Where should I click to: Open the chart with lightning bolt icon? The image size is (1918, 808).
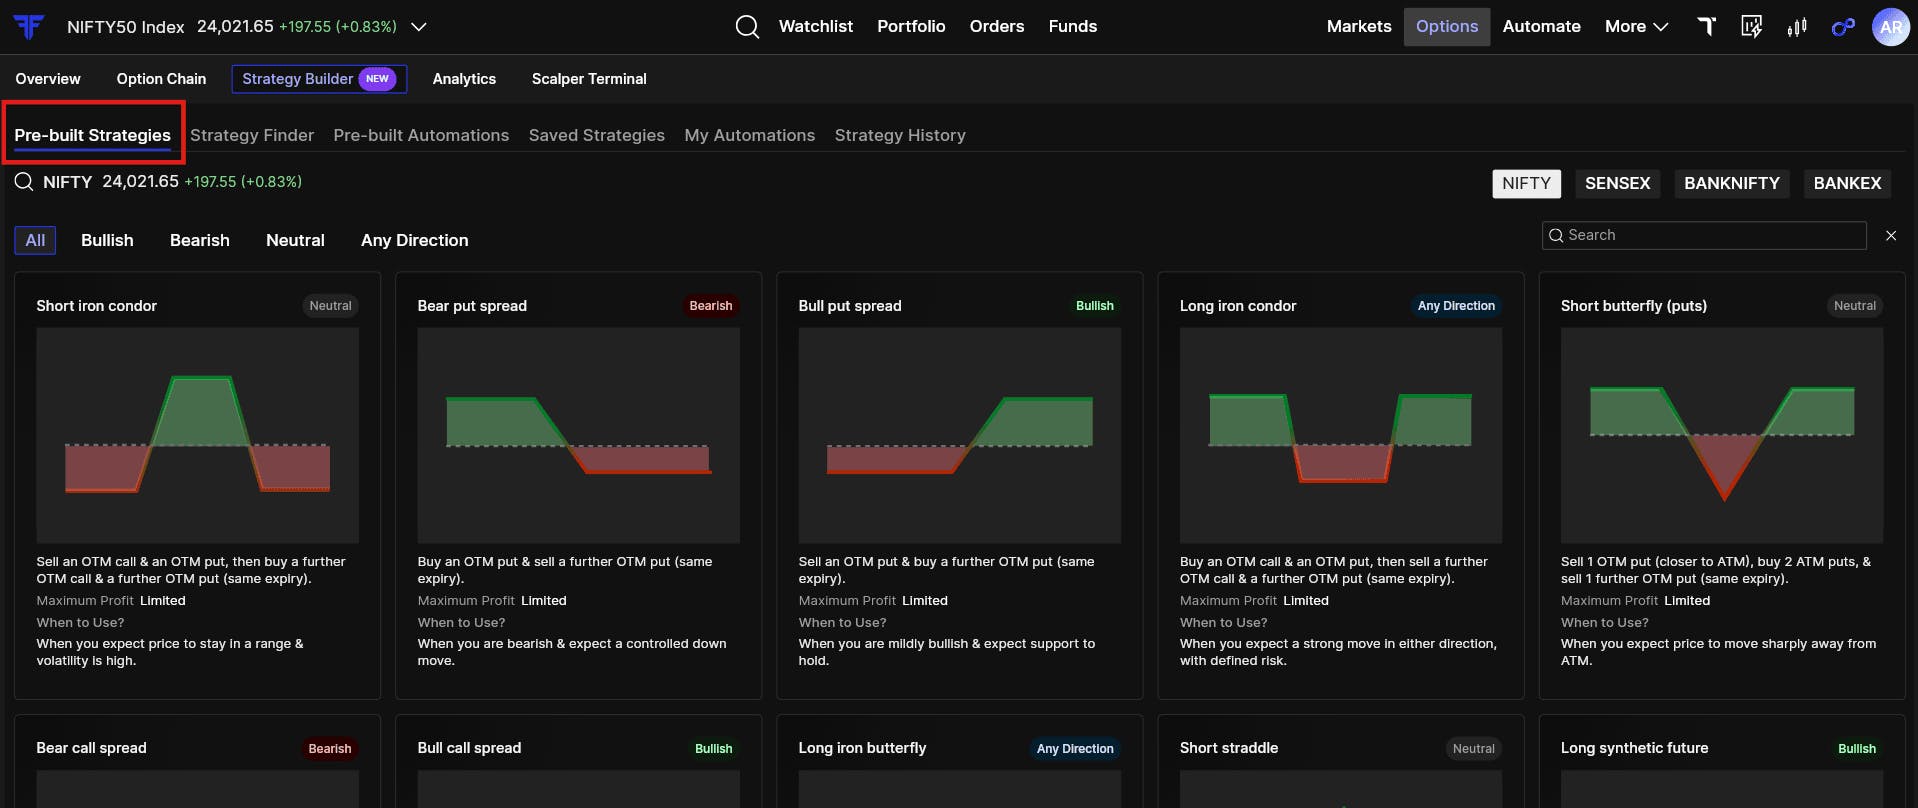click(x=1751, y=27)
